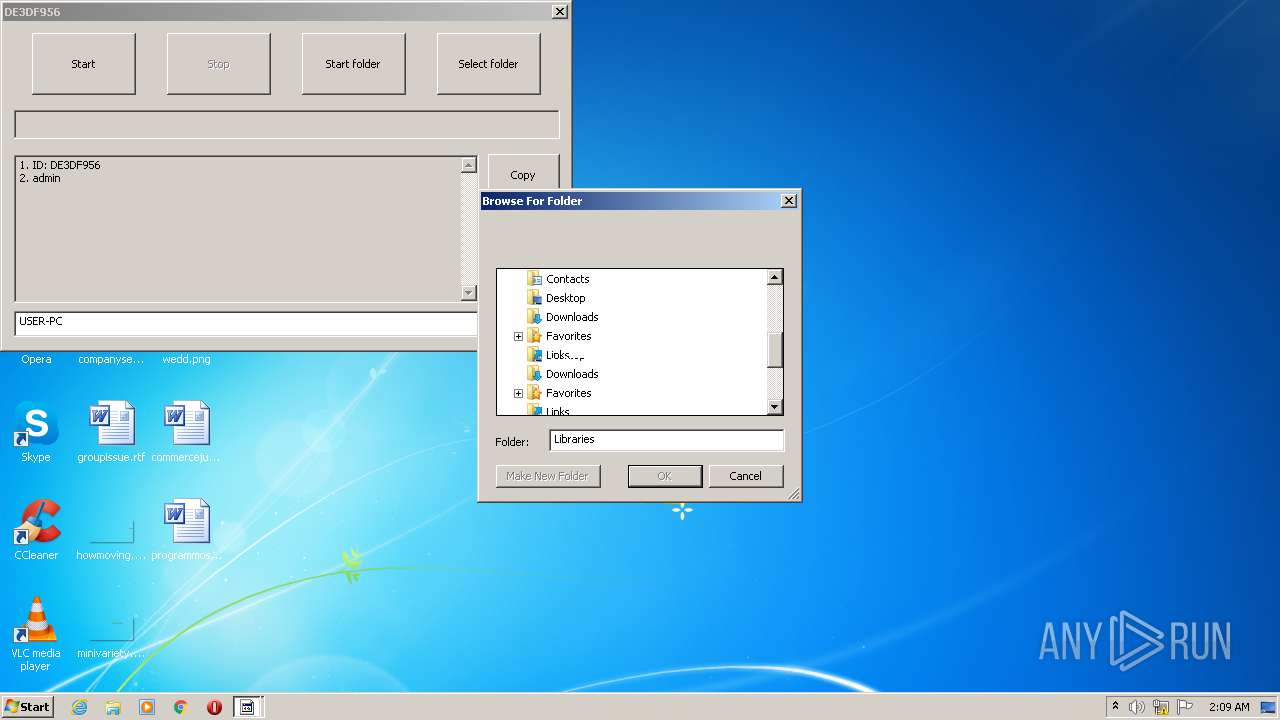
Task: Click the Desktop folder icon in tree
Action: click(534, 298)
